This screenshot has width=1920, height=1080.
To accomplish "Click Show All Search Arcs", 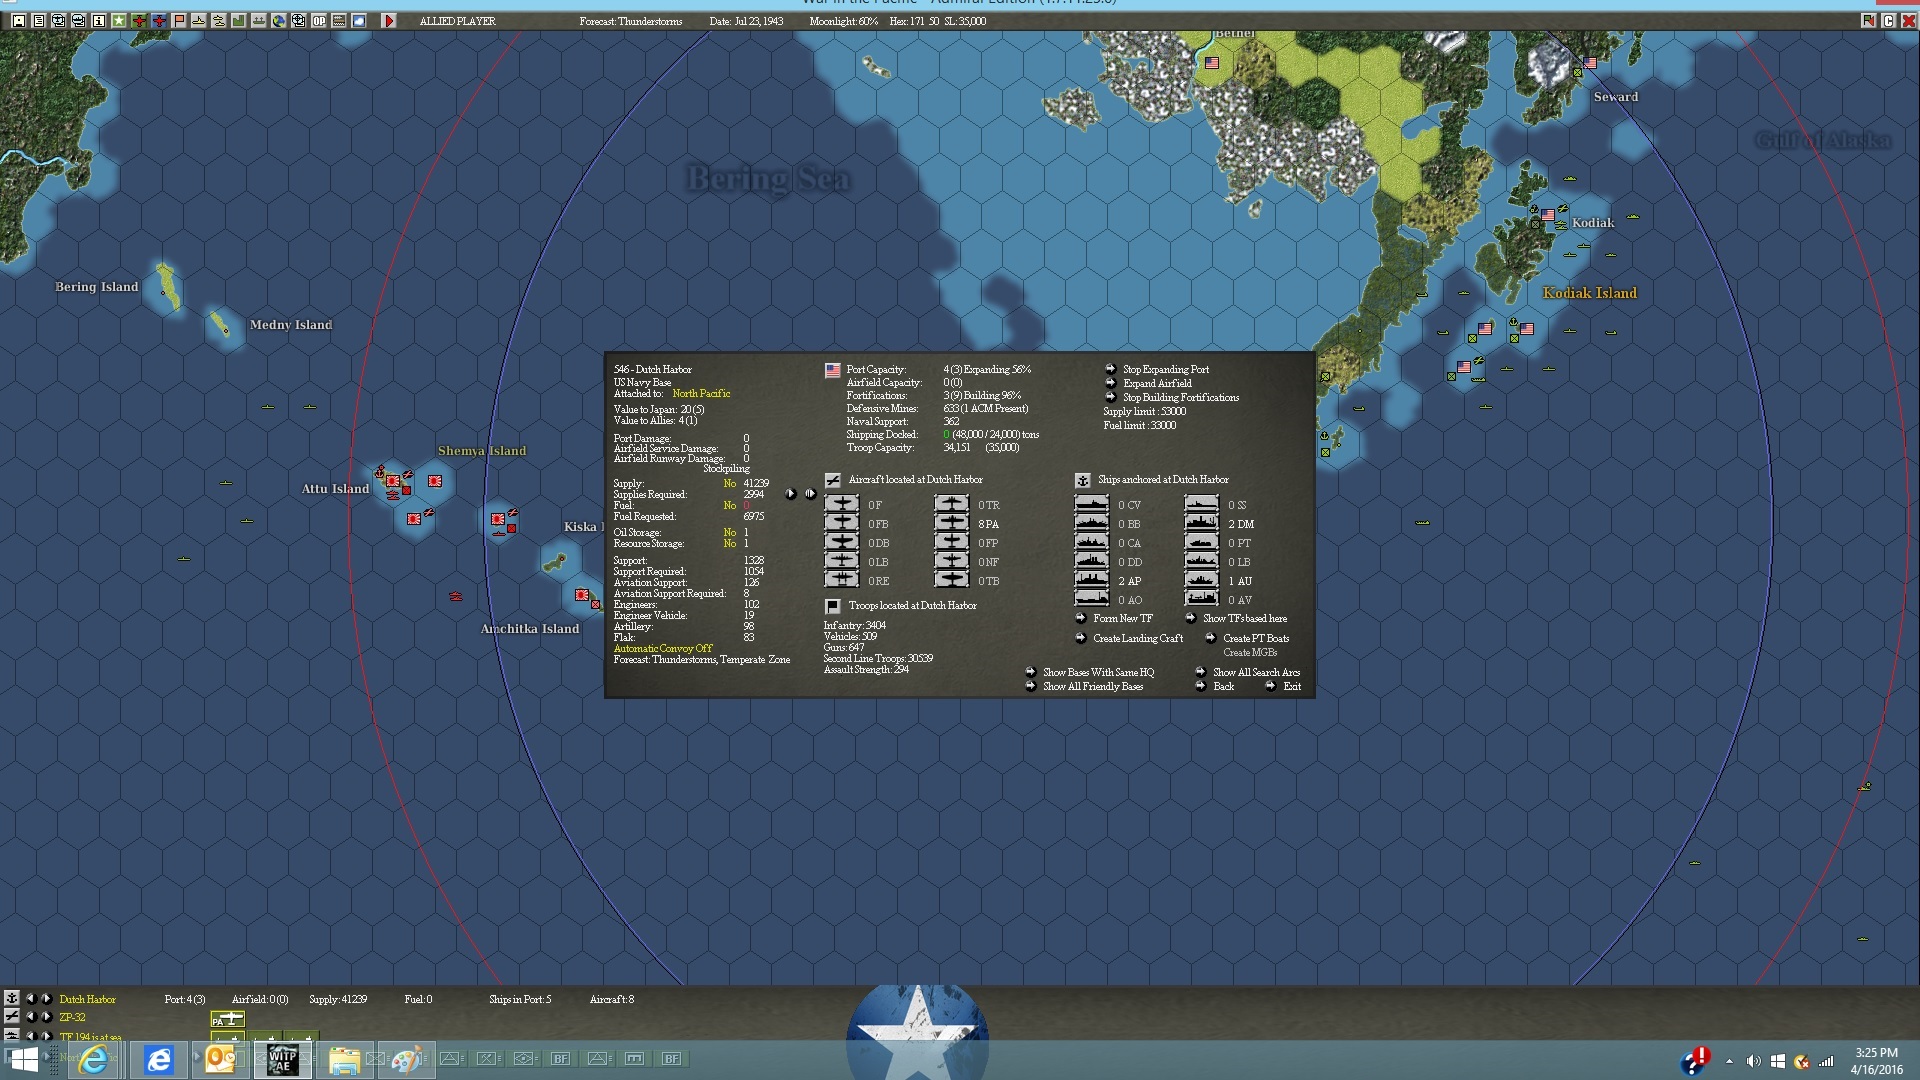I will (1256, 673).
